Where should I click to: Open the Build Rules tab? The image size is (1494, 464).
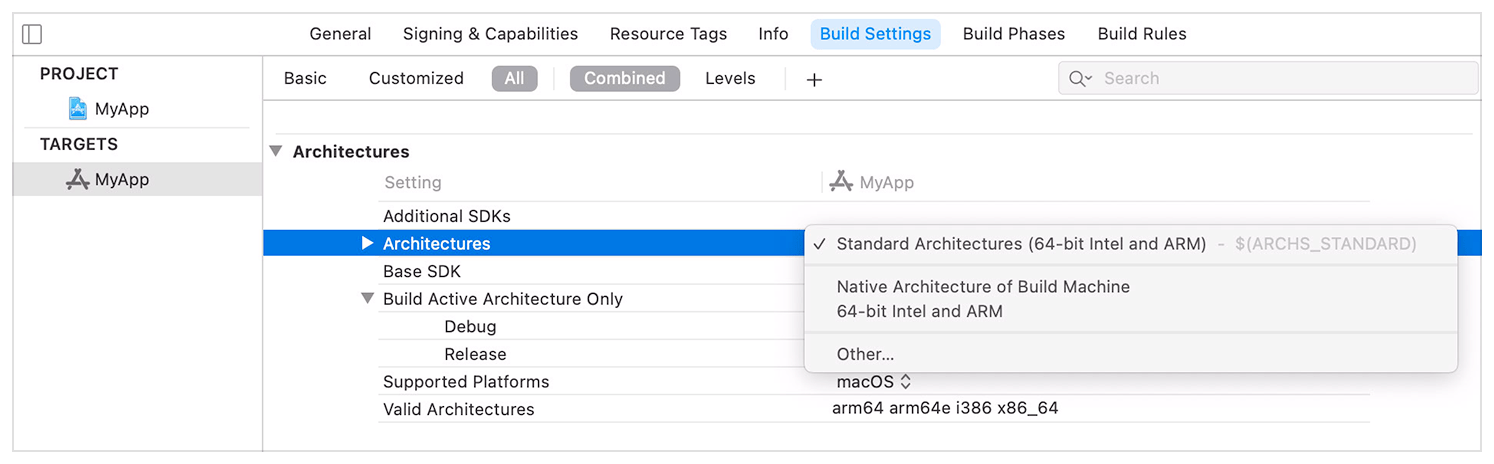(x=1142, y=34)
